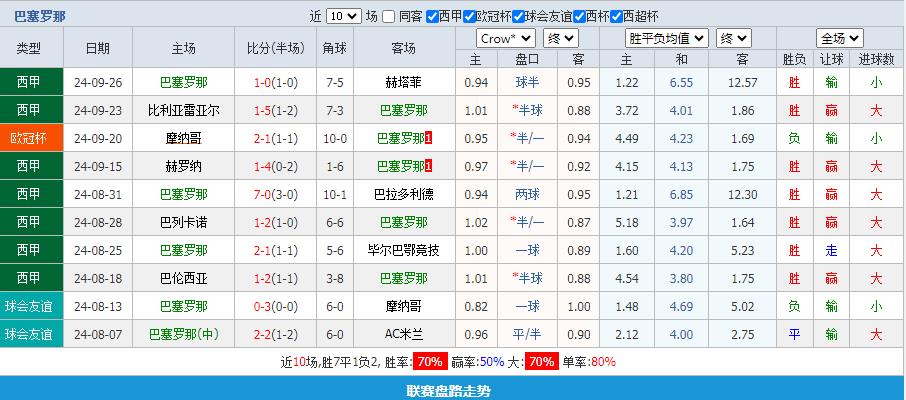Uncheck the 西甲 league filter
This screenshot has height=400, width=906.
click(x=432, y=16)
